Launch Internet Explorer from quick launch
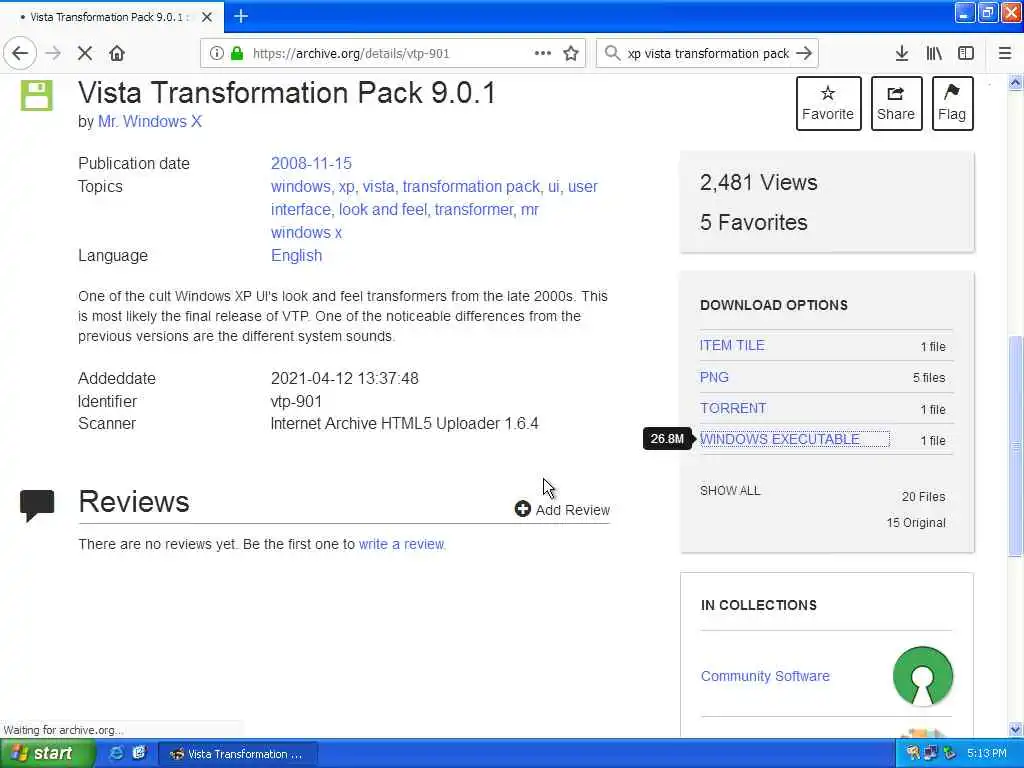The height and width of the screenshot is (768, 1024). 116,753
